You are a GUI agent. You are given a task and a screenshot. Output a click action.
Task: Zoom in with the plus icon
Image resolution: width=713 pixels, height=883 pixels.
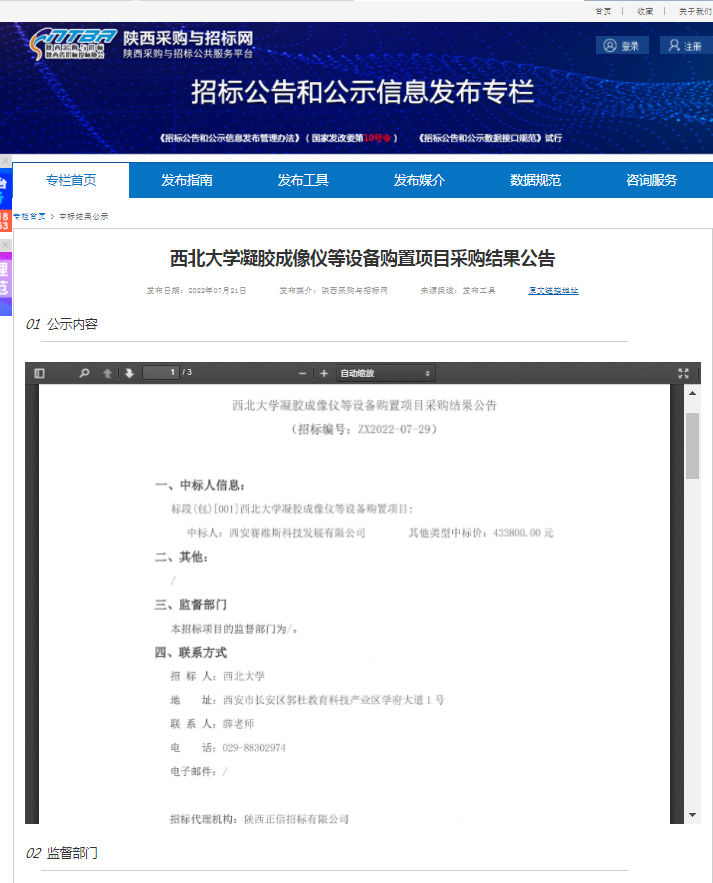point(324,373)
